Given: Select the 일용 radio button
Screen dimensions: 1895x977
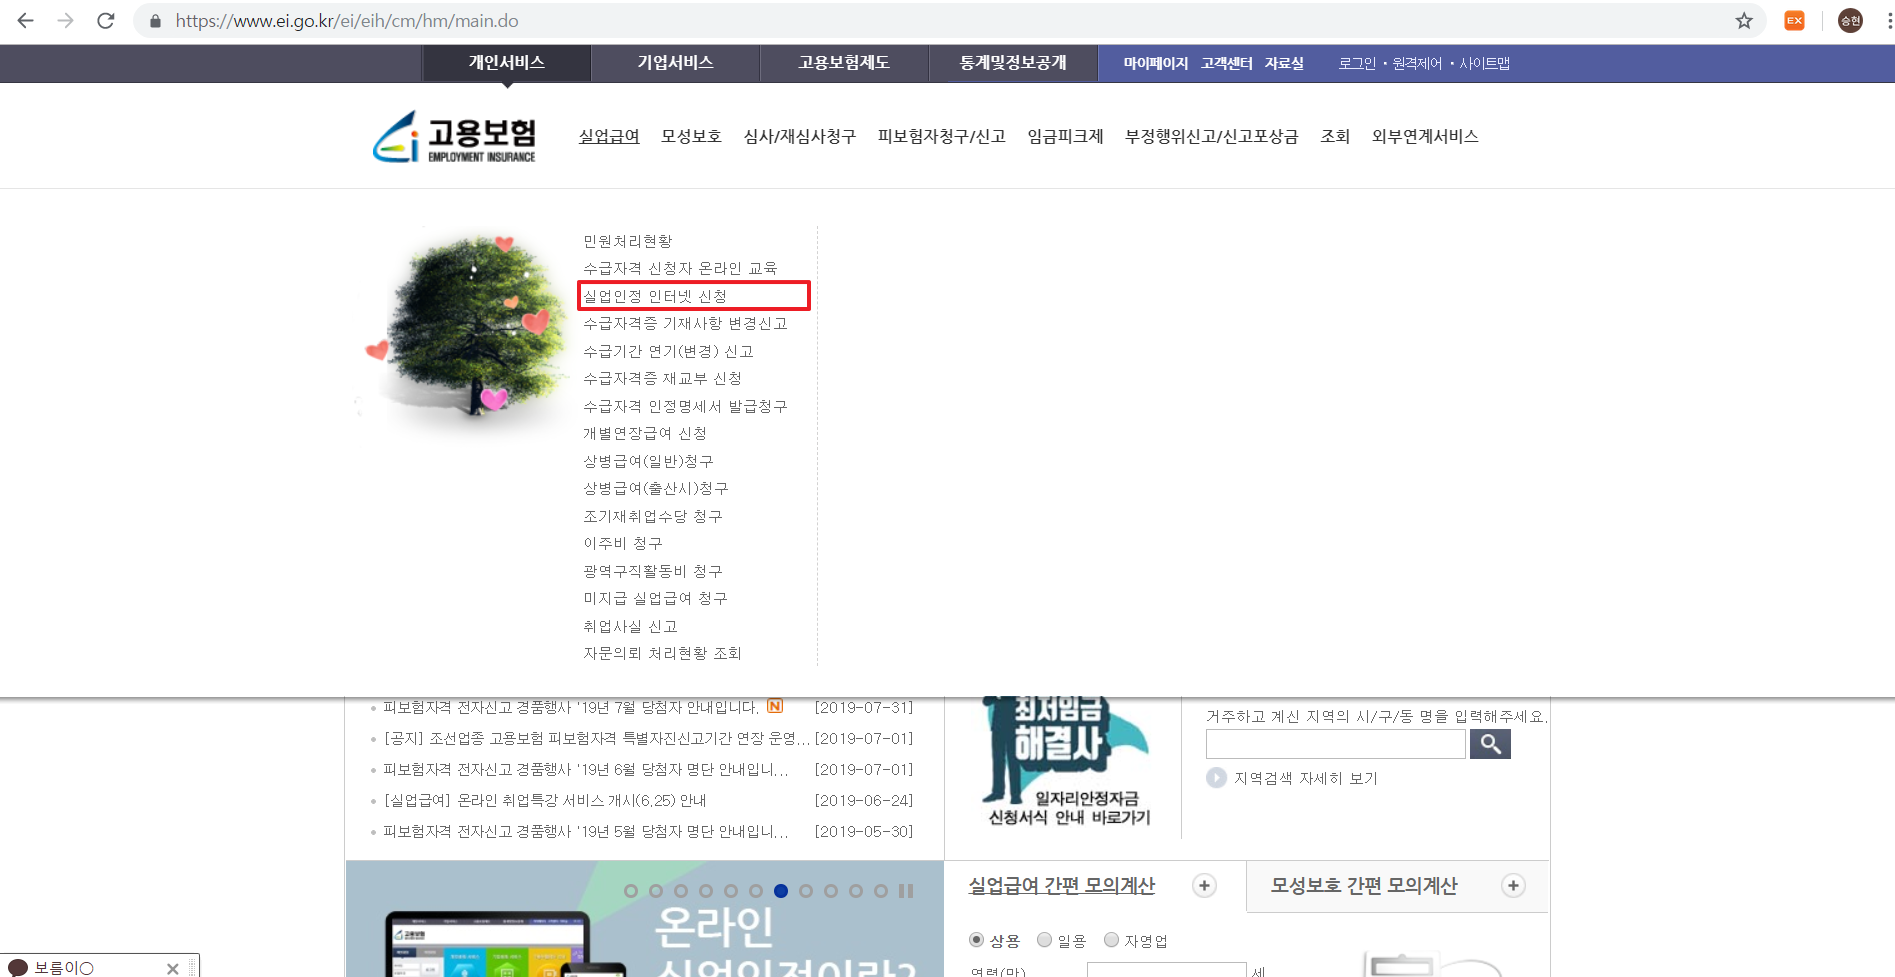Looking at the screenshot, I should (x=1044, y=940).
